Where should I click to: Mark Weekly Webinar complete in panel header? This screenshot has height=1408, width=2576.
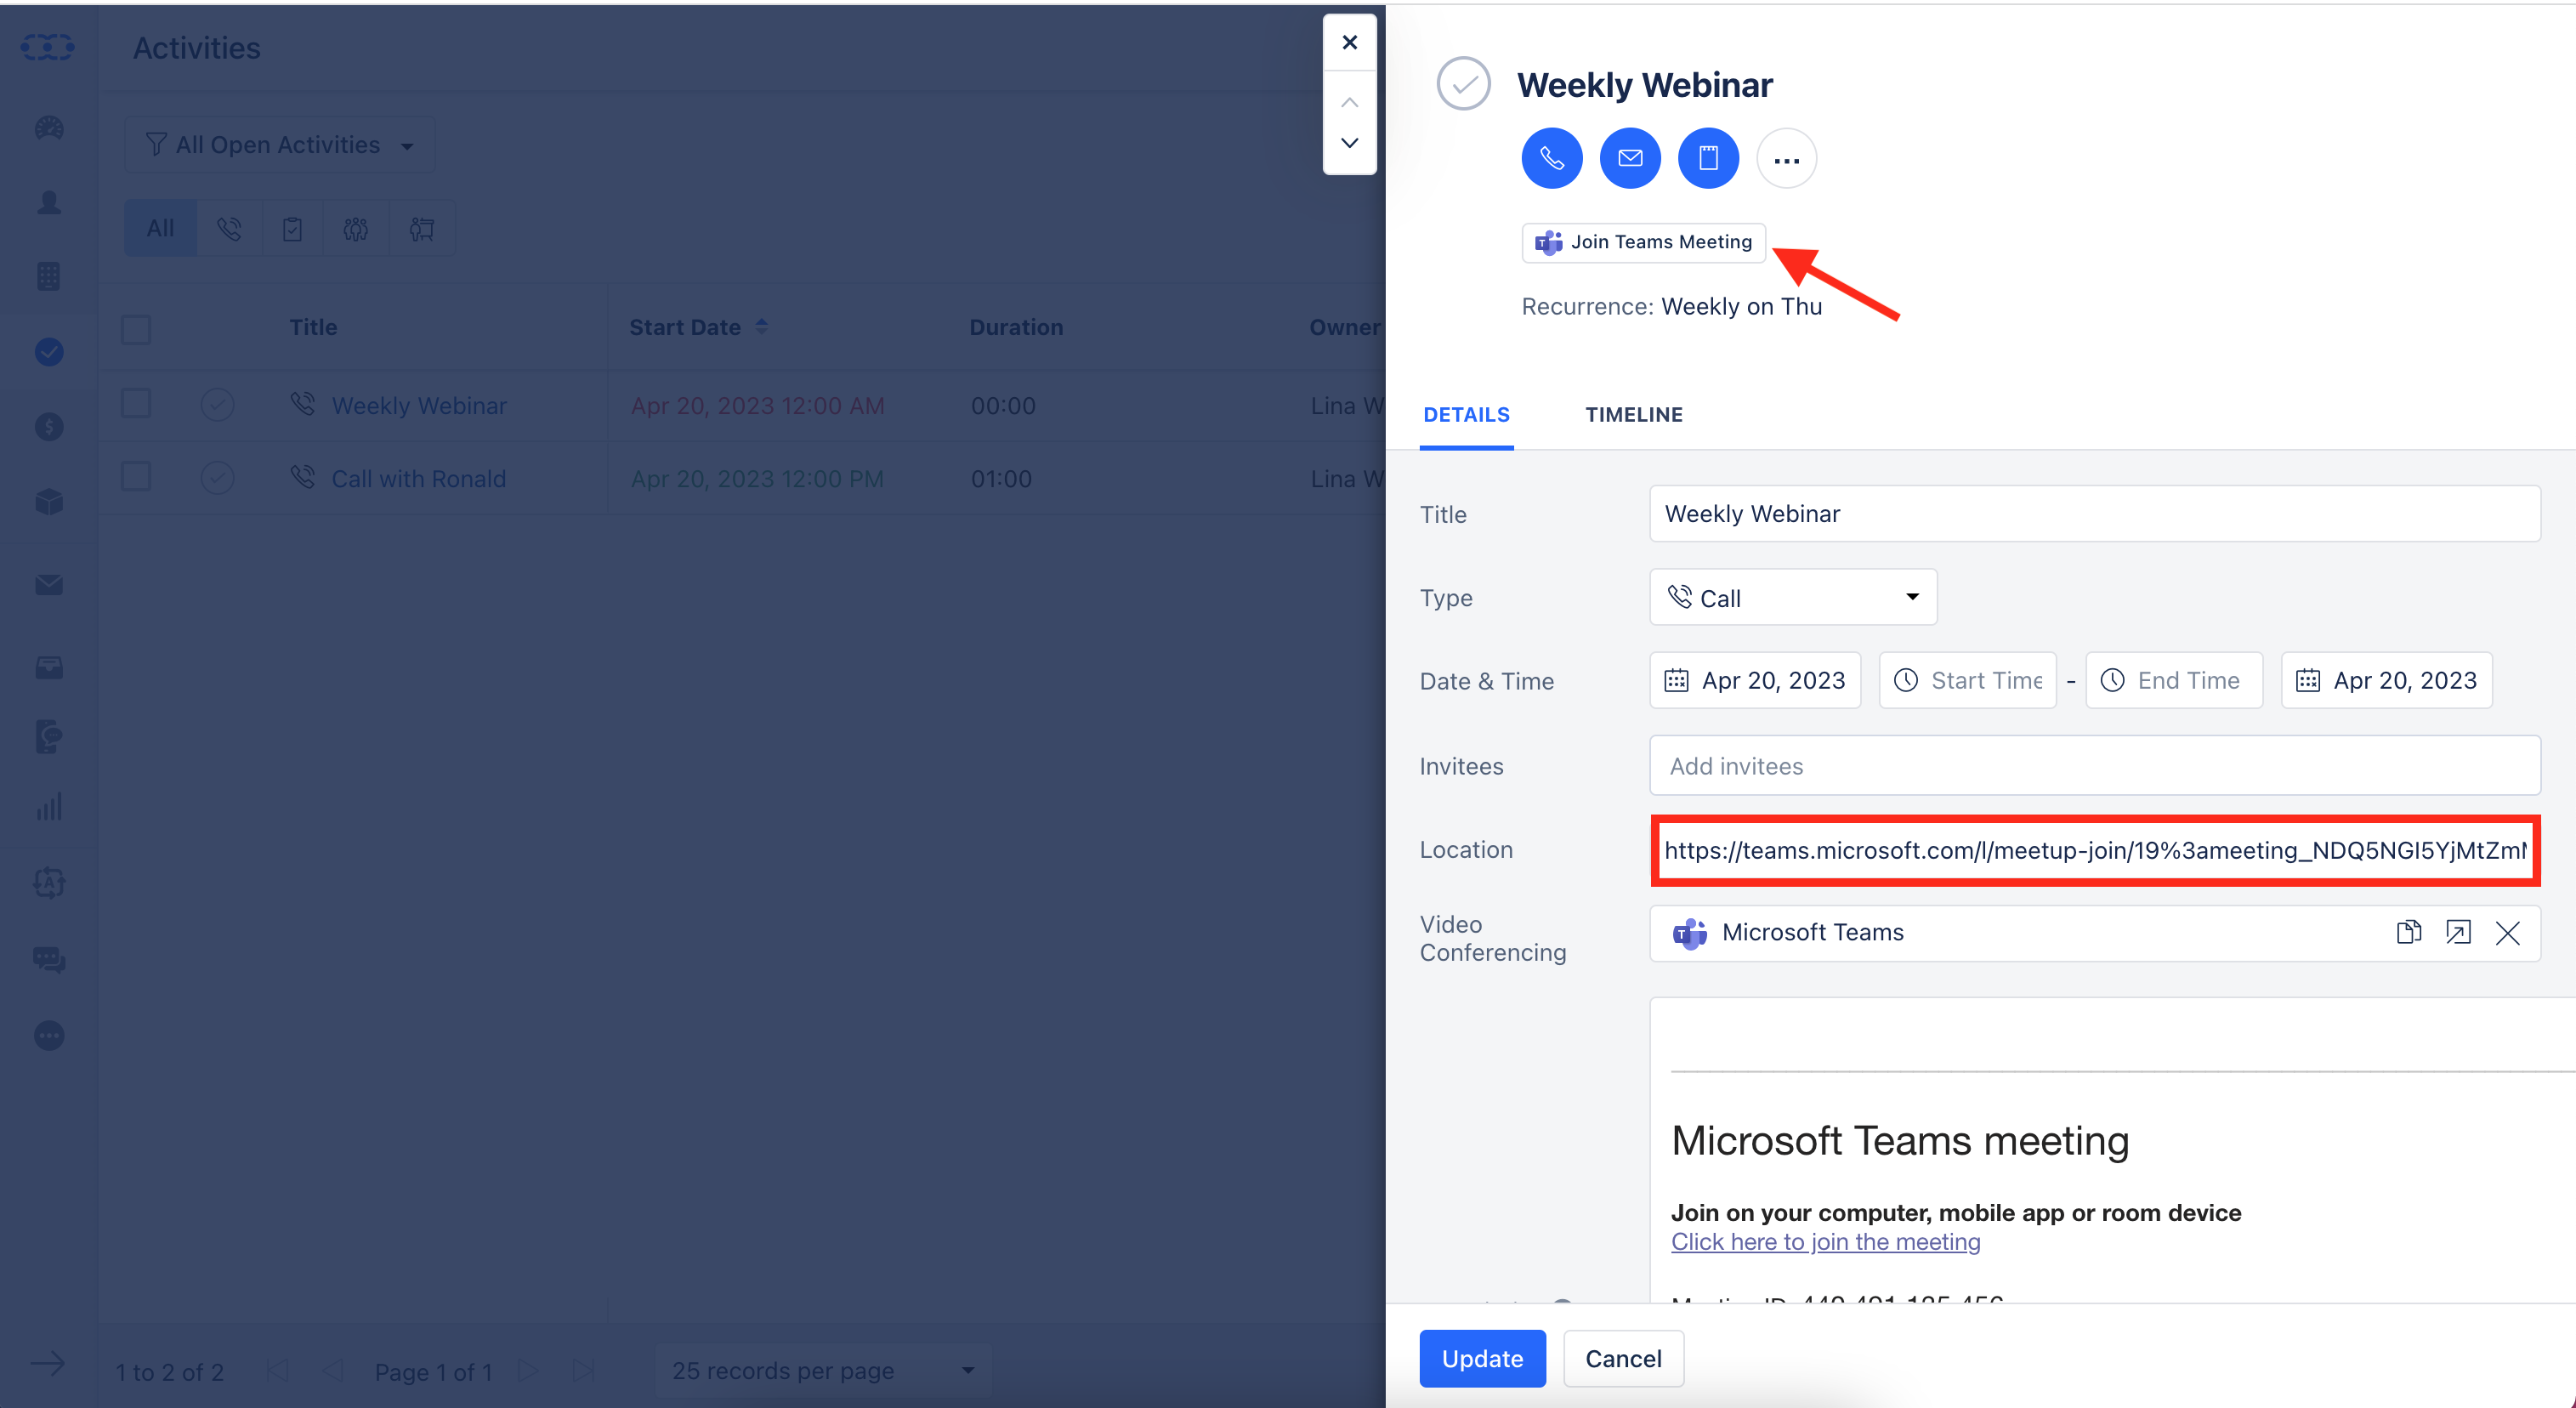pos(1463,84)
